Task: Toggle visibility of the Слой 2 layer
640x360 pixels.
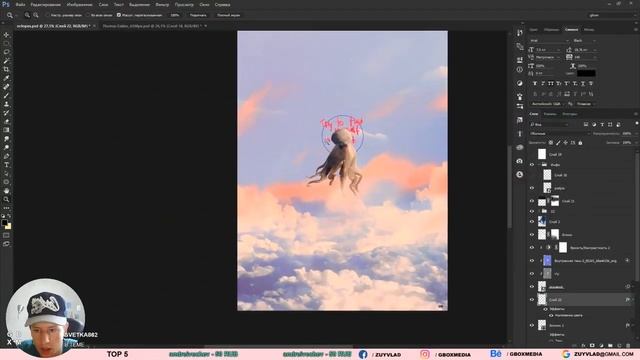Action: [x=532, y=222]
